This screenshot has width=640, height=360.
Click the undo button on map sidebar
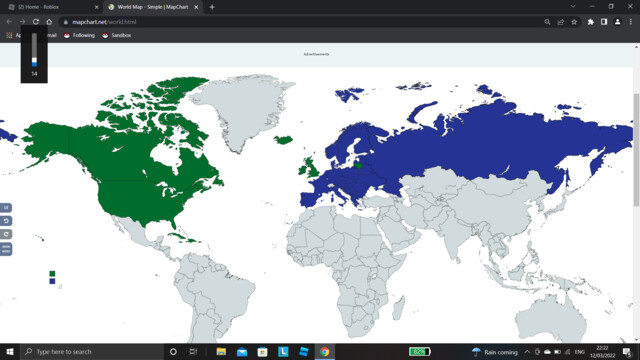[x=6, y=221]
